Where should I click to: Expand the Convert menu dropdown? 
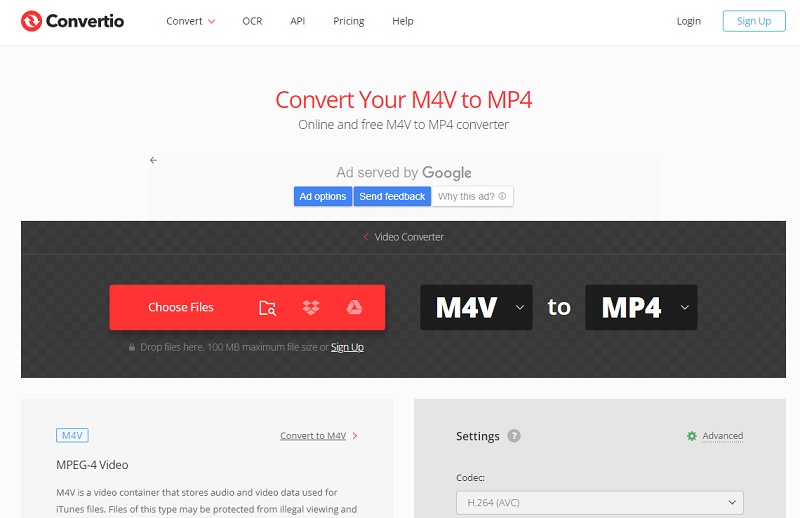click(191, 21)
